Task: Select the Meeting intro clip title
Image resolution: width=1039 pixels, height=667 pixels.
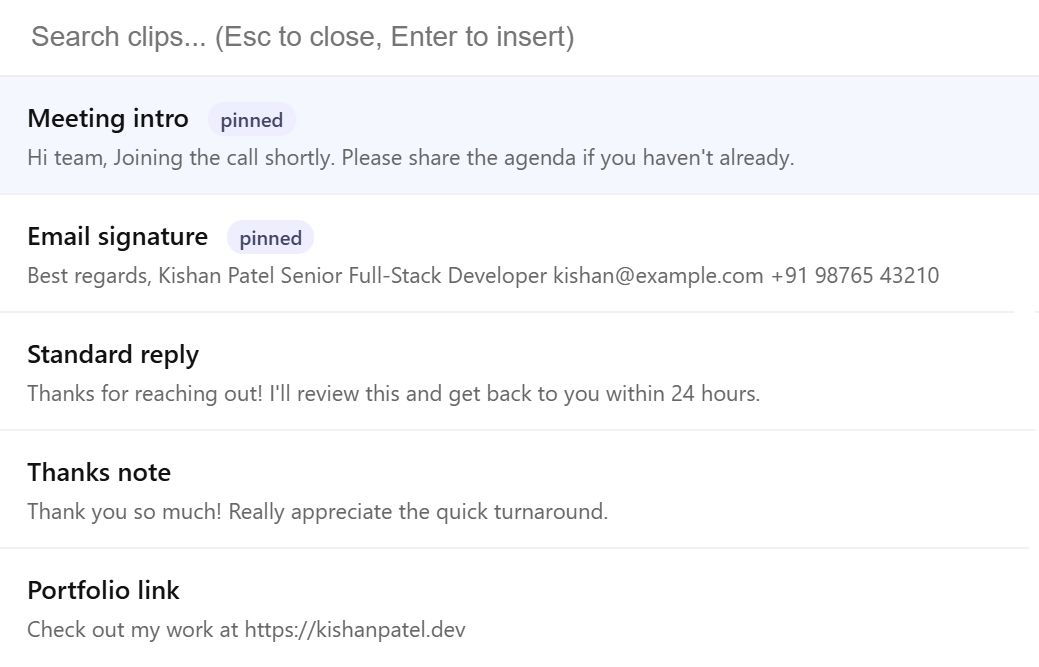Action: tap(108, 119)
